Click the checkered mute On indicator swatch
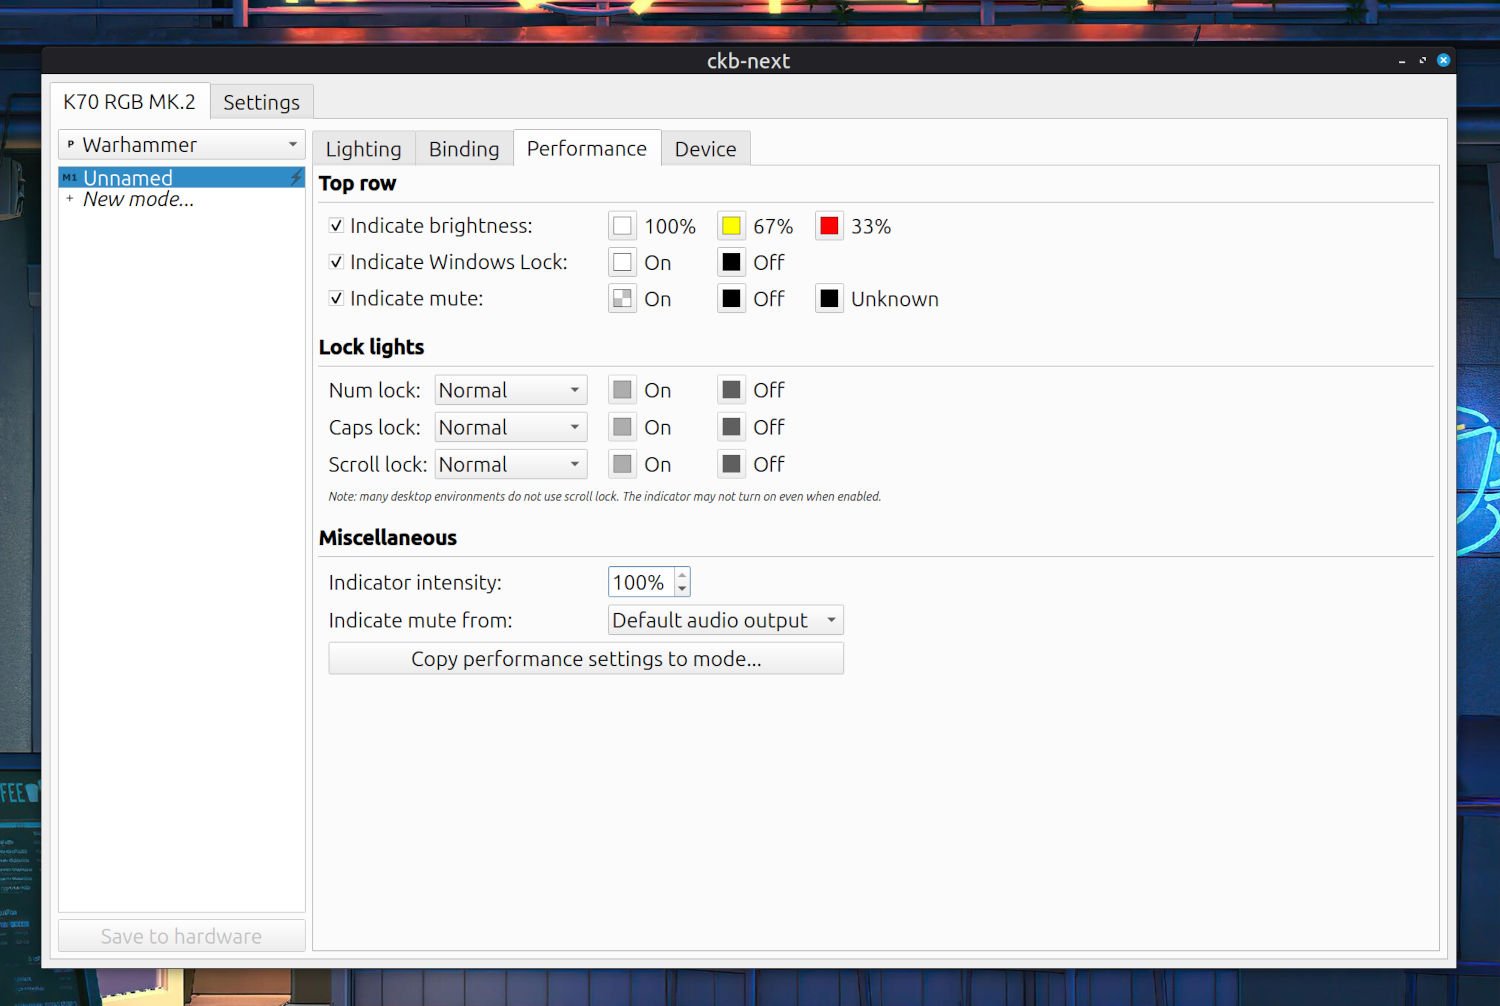 (622, 297)
